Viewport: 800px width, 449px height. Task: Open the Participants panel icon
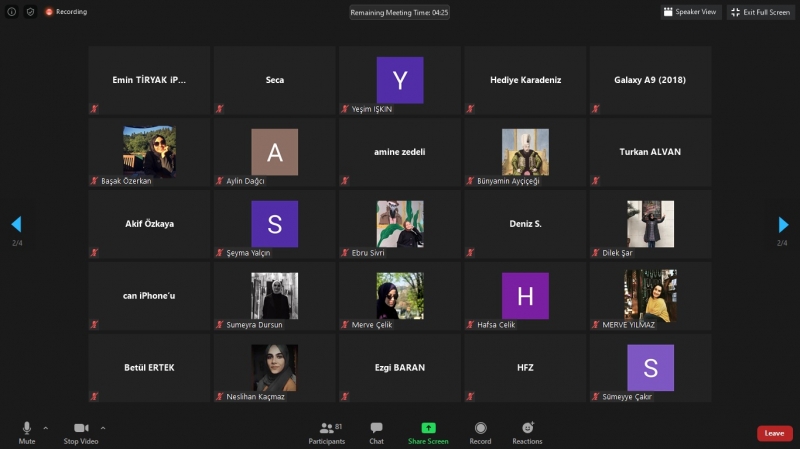(x=325, y=428)
